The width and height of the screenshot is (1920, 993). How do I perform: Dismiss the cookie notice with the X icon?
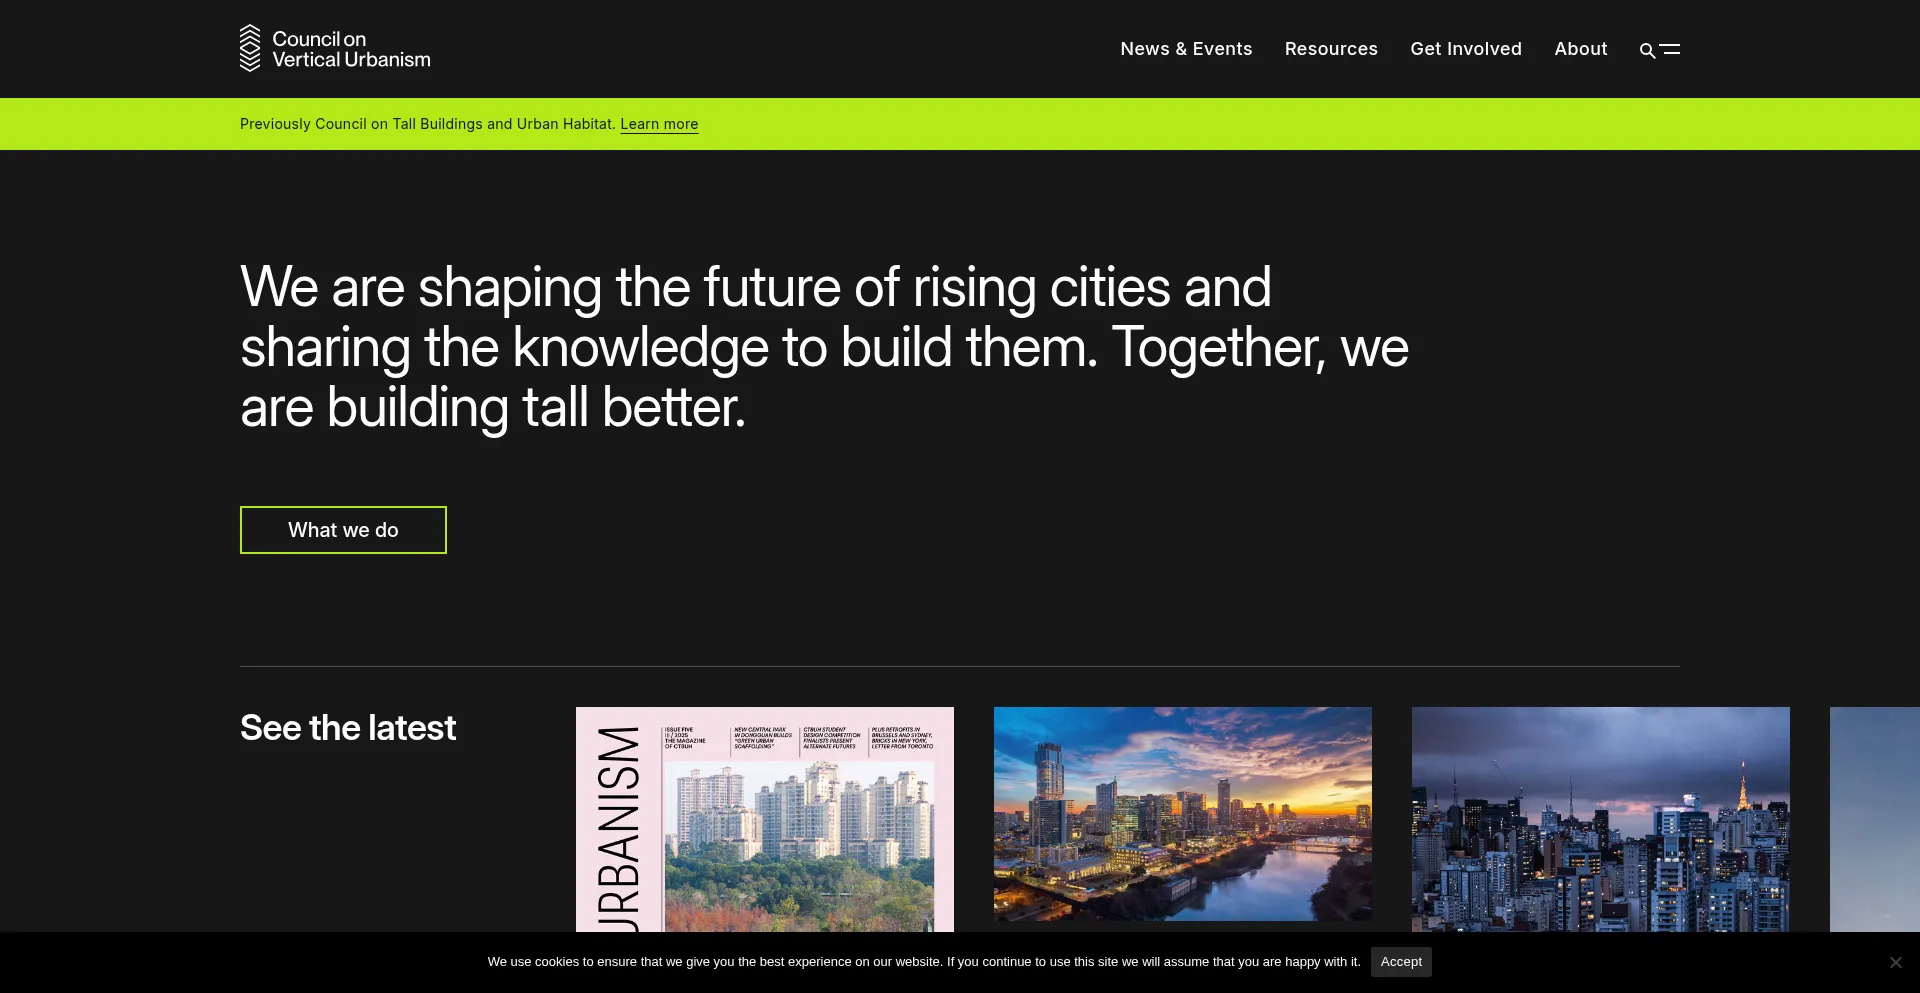pos(1895,961)
